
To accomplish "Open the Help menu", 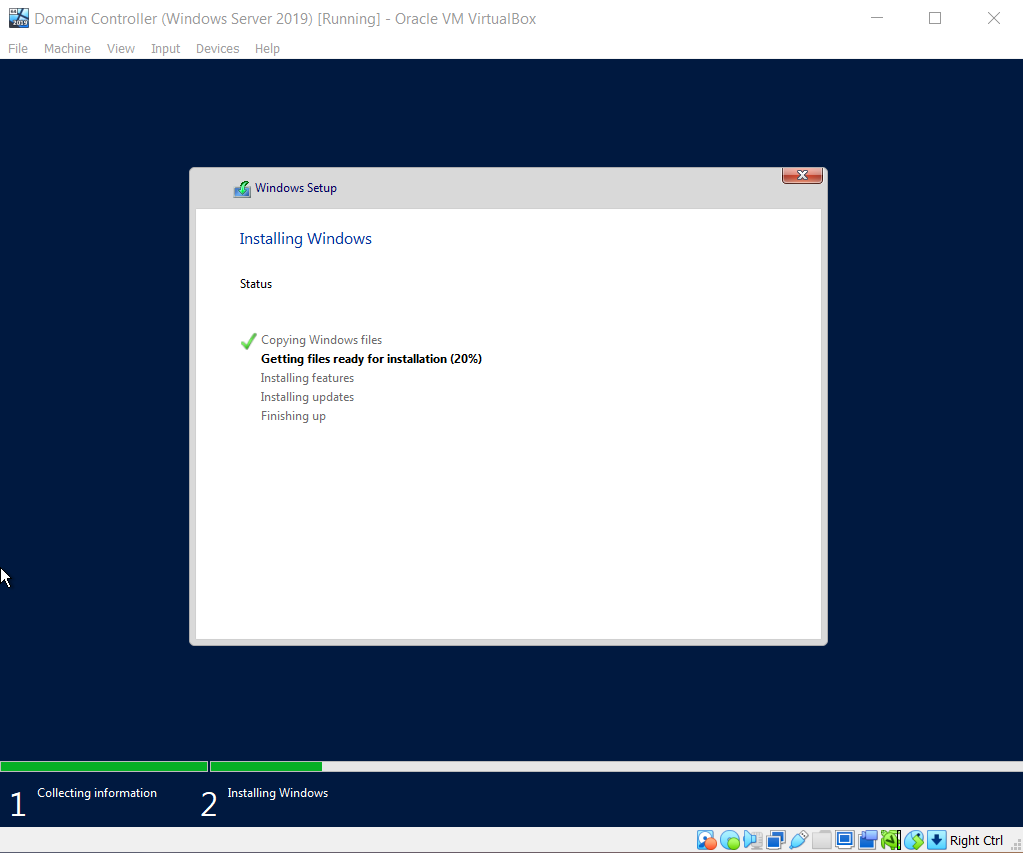I will pyautogui.click(x=267, y=48).
